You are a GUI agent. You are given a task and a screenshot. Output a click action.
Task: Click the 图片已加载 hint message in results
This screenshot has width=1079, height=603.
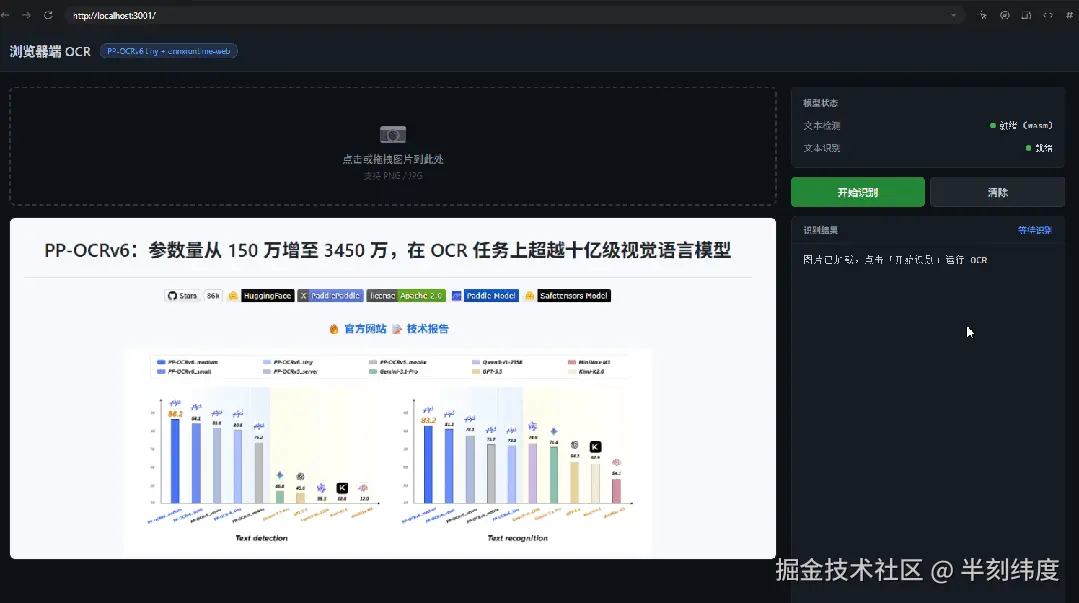tap(895, 260)
